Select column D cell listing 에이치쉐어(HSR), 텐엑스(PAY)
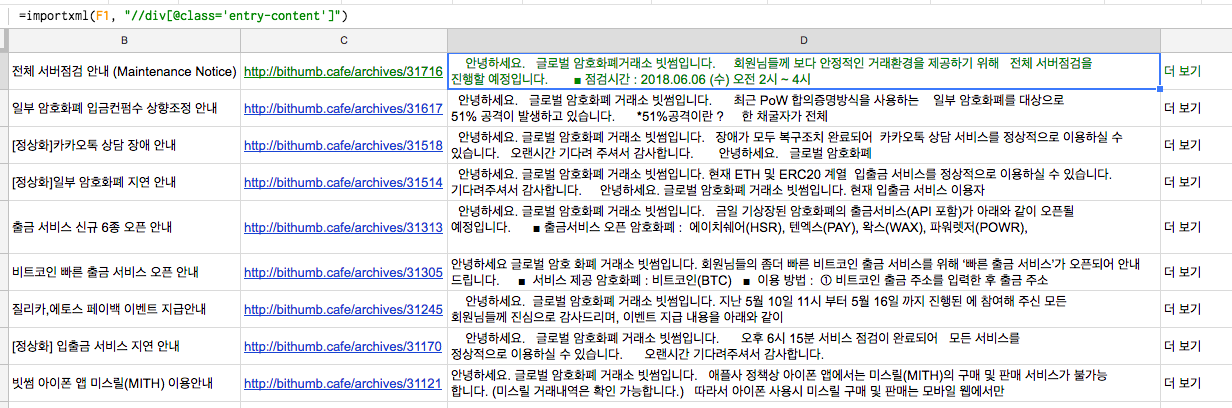Screen dimensions: 1232x408 pyautogui.click(x=803, y=227)
